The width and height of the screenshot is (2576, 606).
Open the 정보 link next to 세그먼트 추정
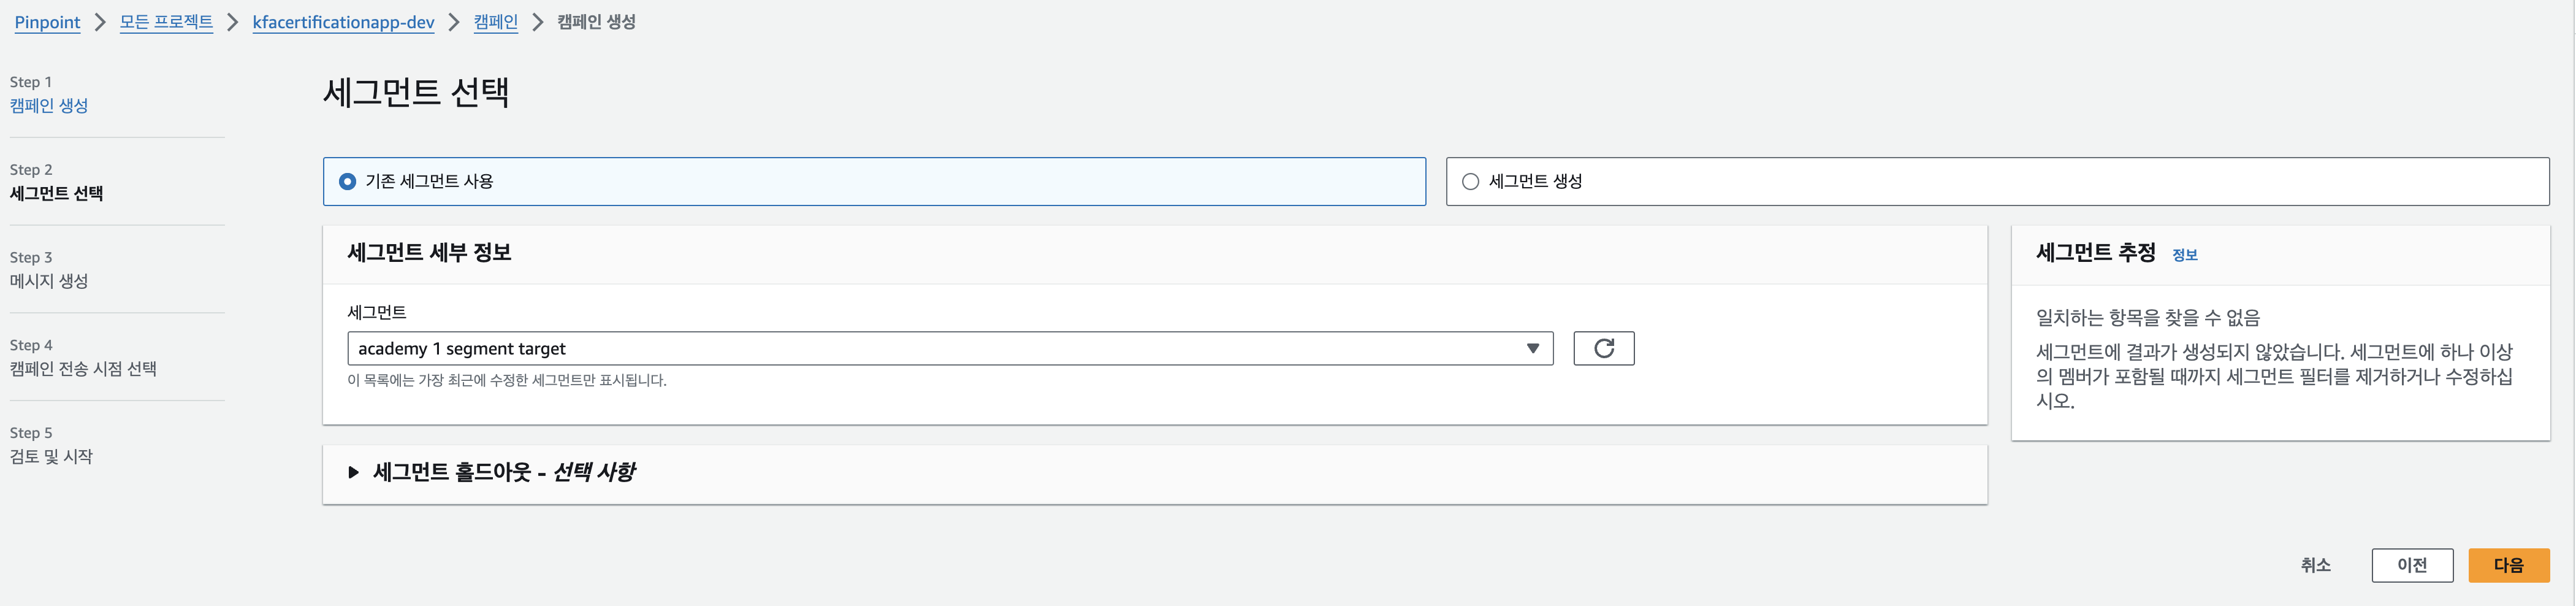pyautogui.click(x=2184, y=255)
